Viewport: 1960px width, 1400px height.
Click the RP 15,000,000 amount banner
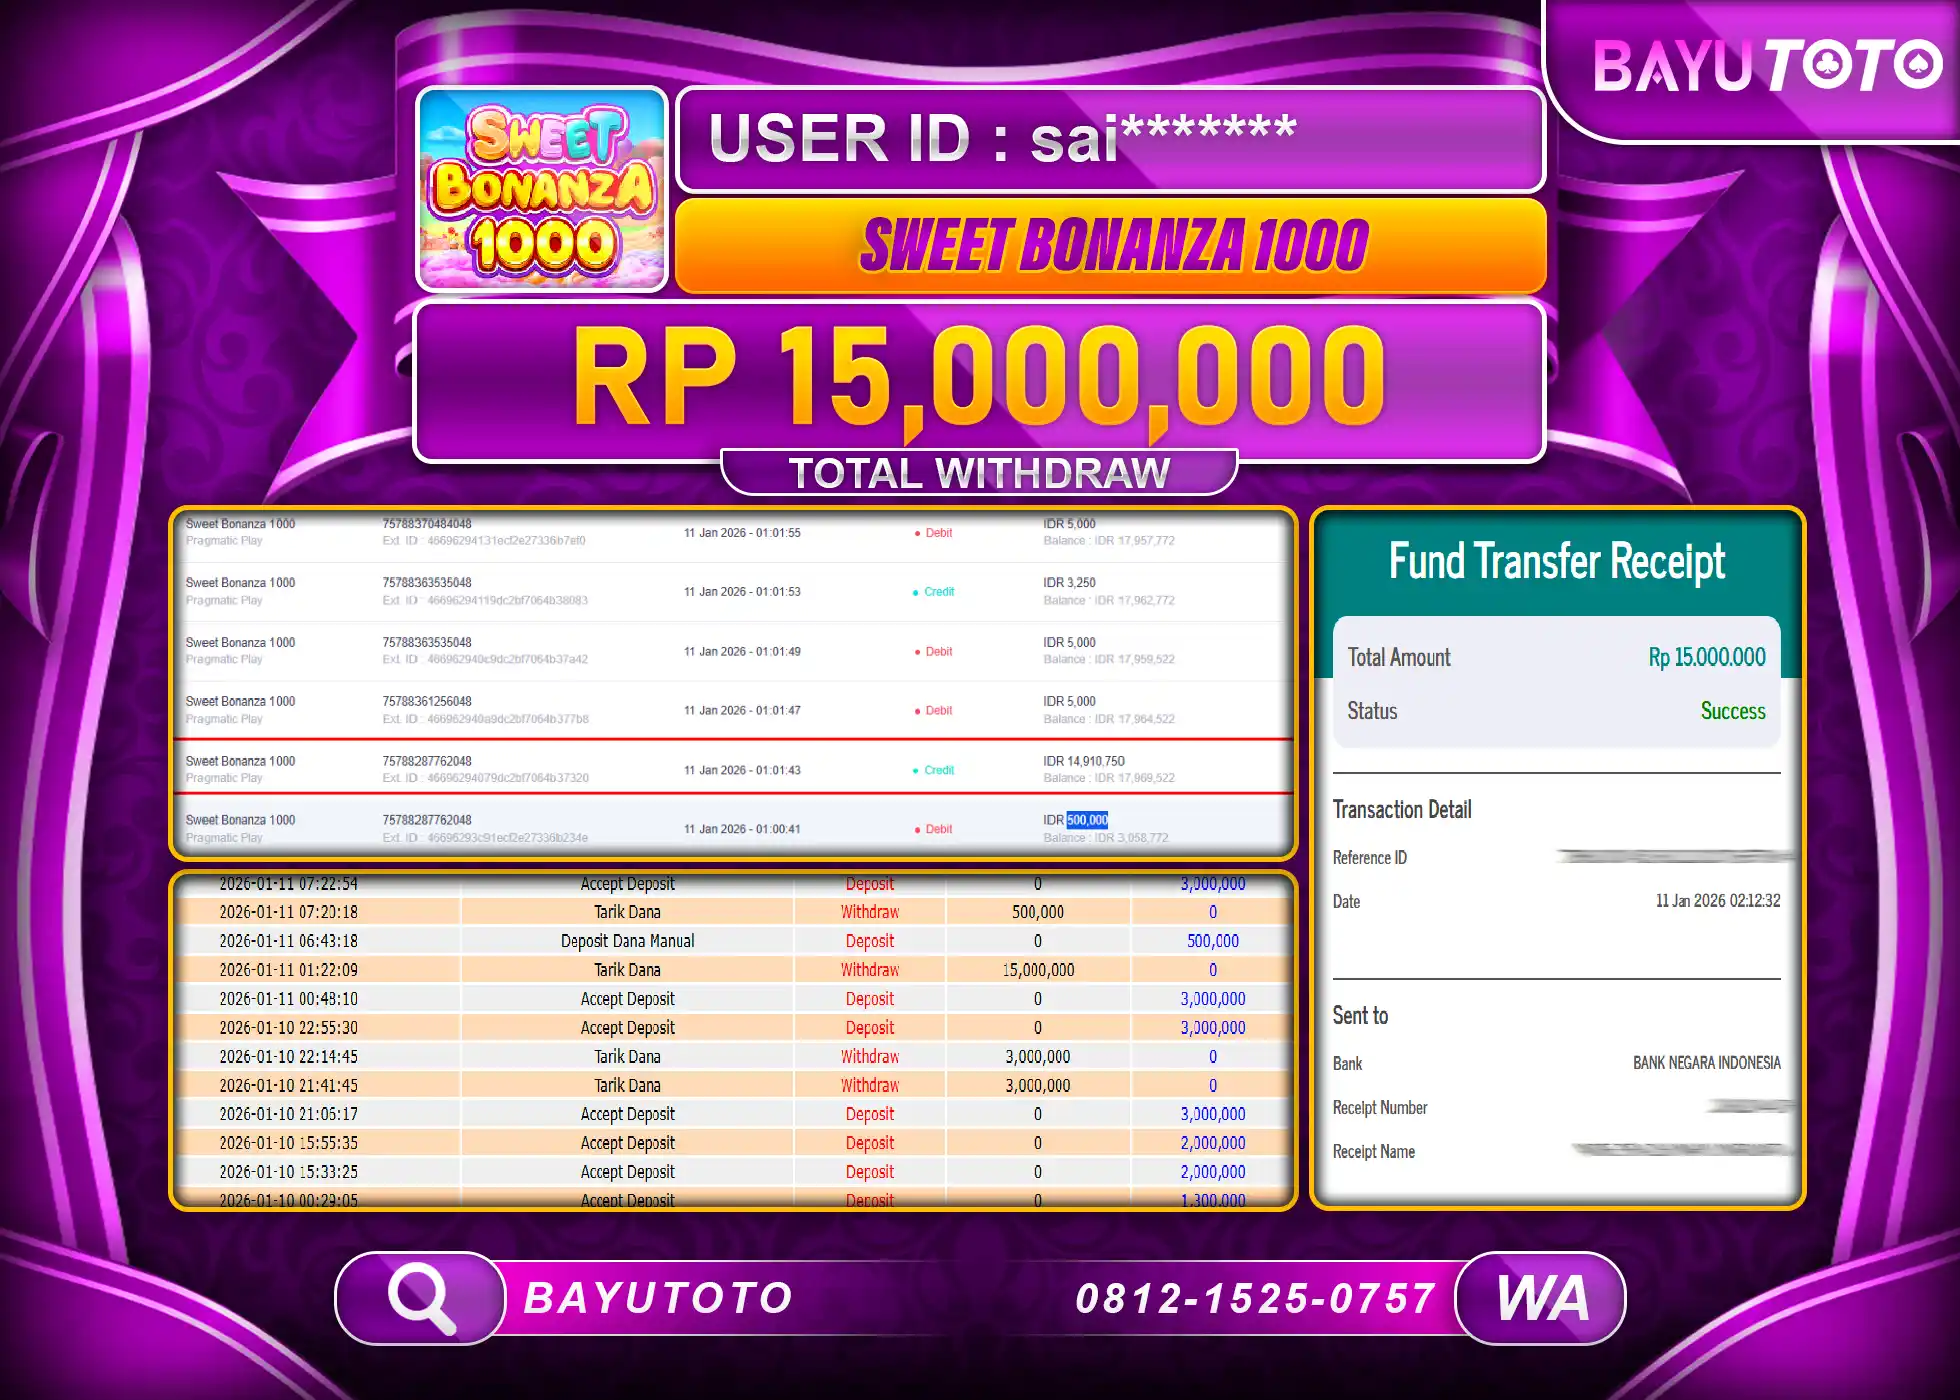pos(980,381)
